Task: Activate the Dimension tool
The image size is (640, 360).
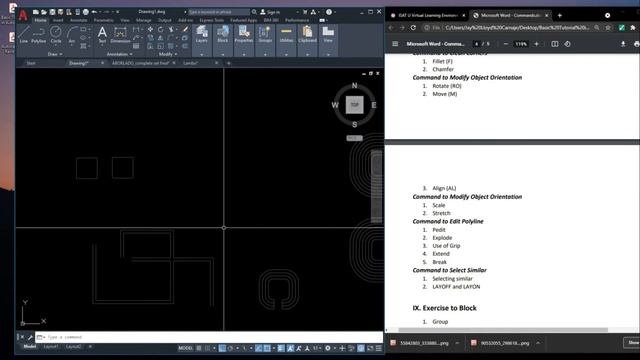Action: [120, 34]
